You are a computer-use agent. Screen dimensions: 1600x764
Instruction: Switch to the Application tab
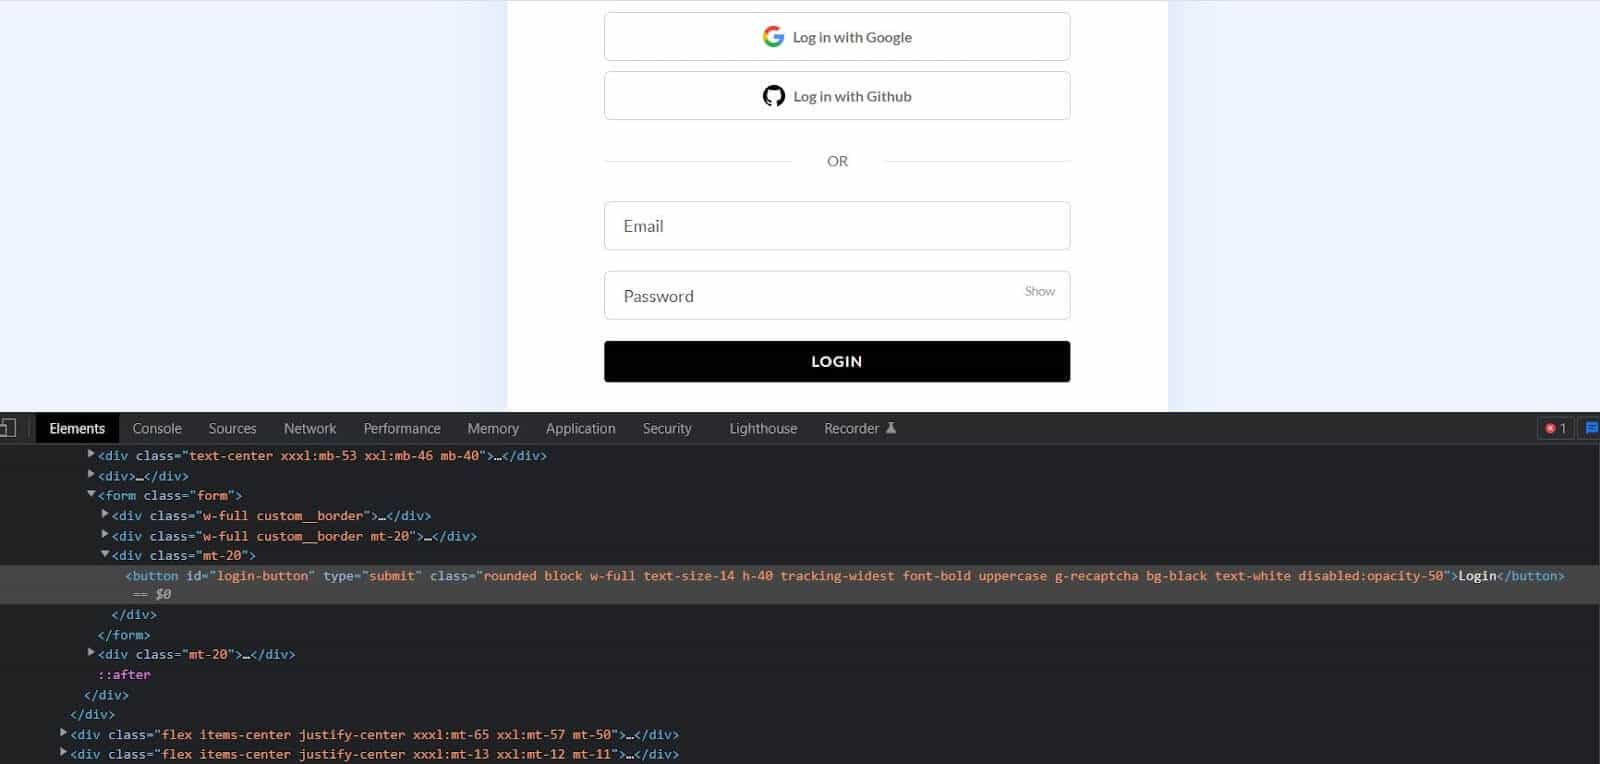coord(581,428)
